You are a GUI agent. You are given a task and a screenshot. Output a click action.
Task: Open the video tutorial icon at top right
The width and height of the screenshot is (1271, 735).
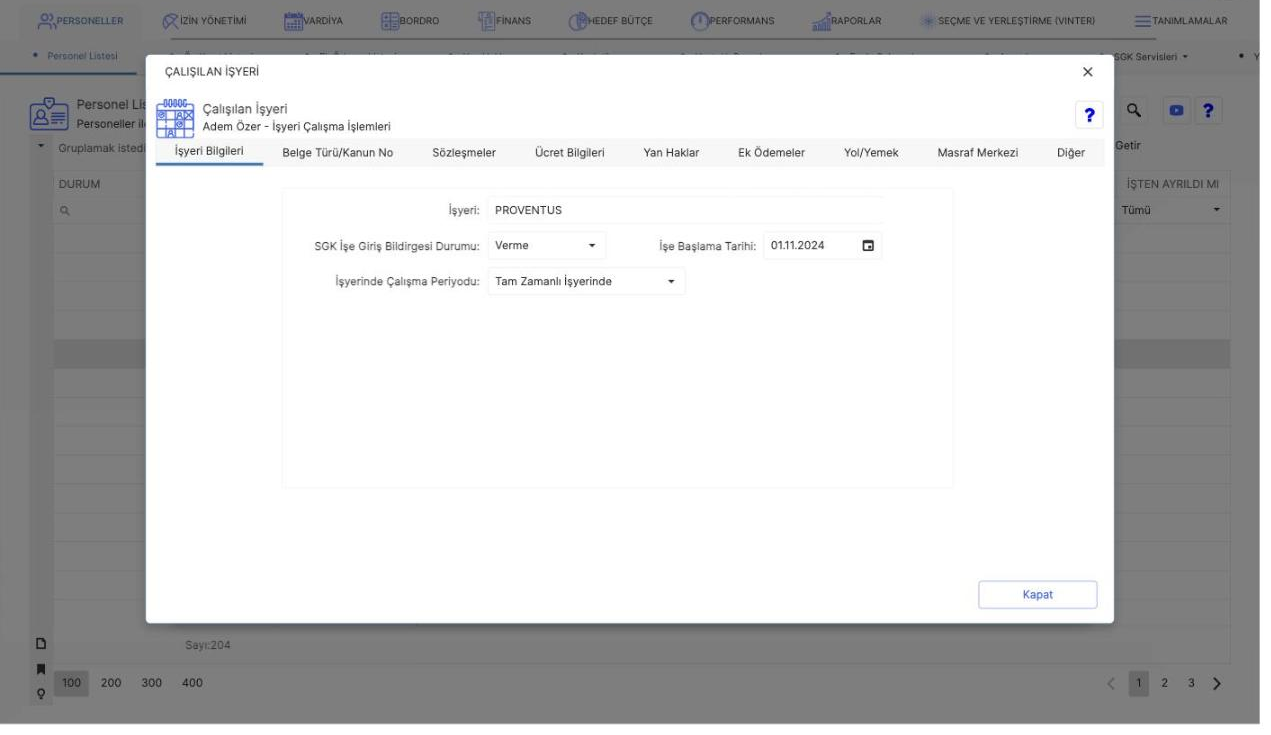click(1174, 111)
